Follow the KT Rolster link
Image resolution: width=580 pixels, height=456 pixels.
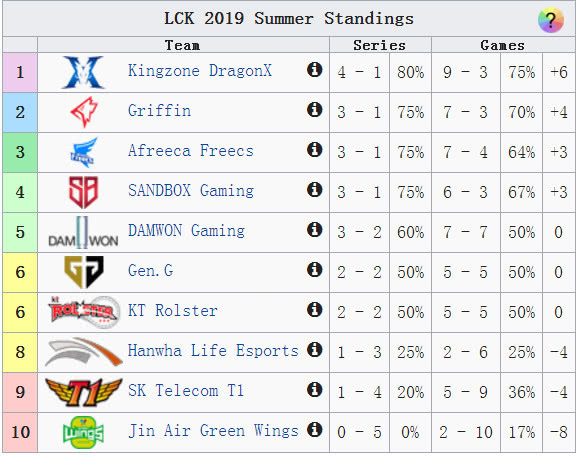(x=173, y=311)
